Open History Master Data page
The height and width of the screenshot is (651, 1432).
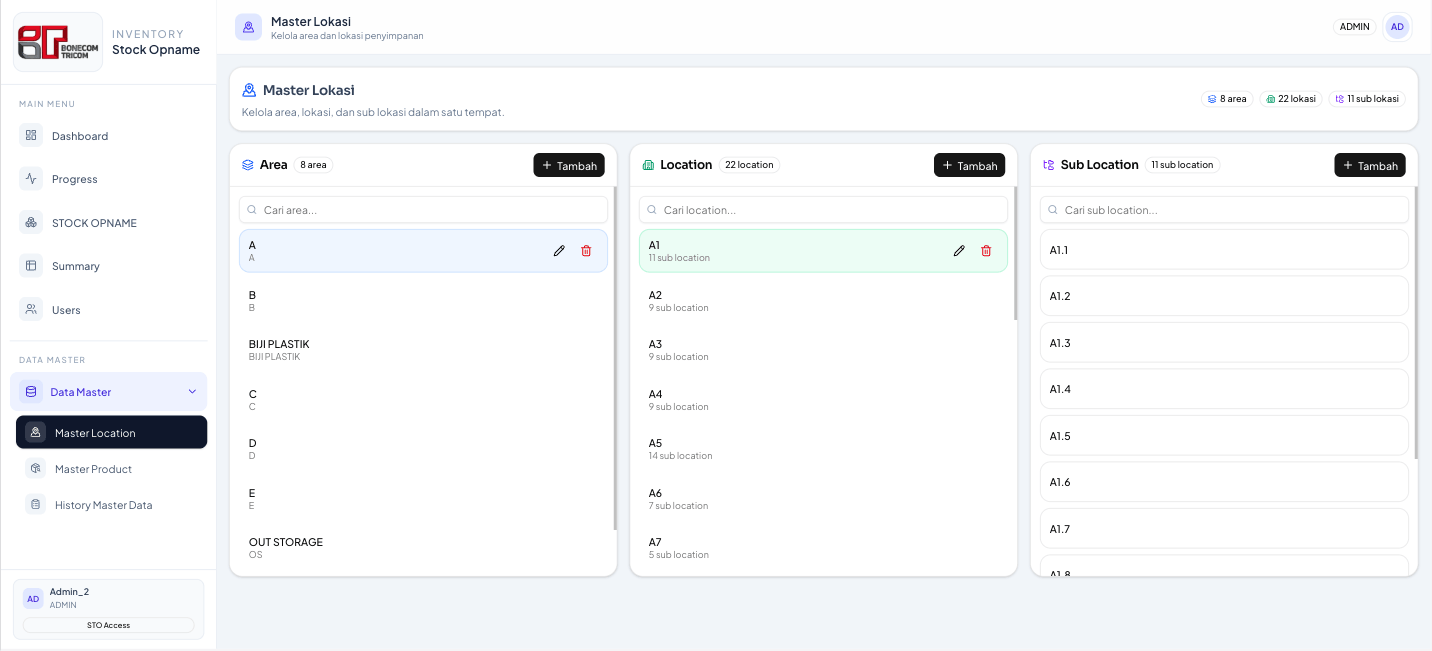point(112,505)
